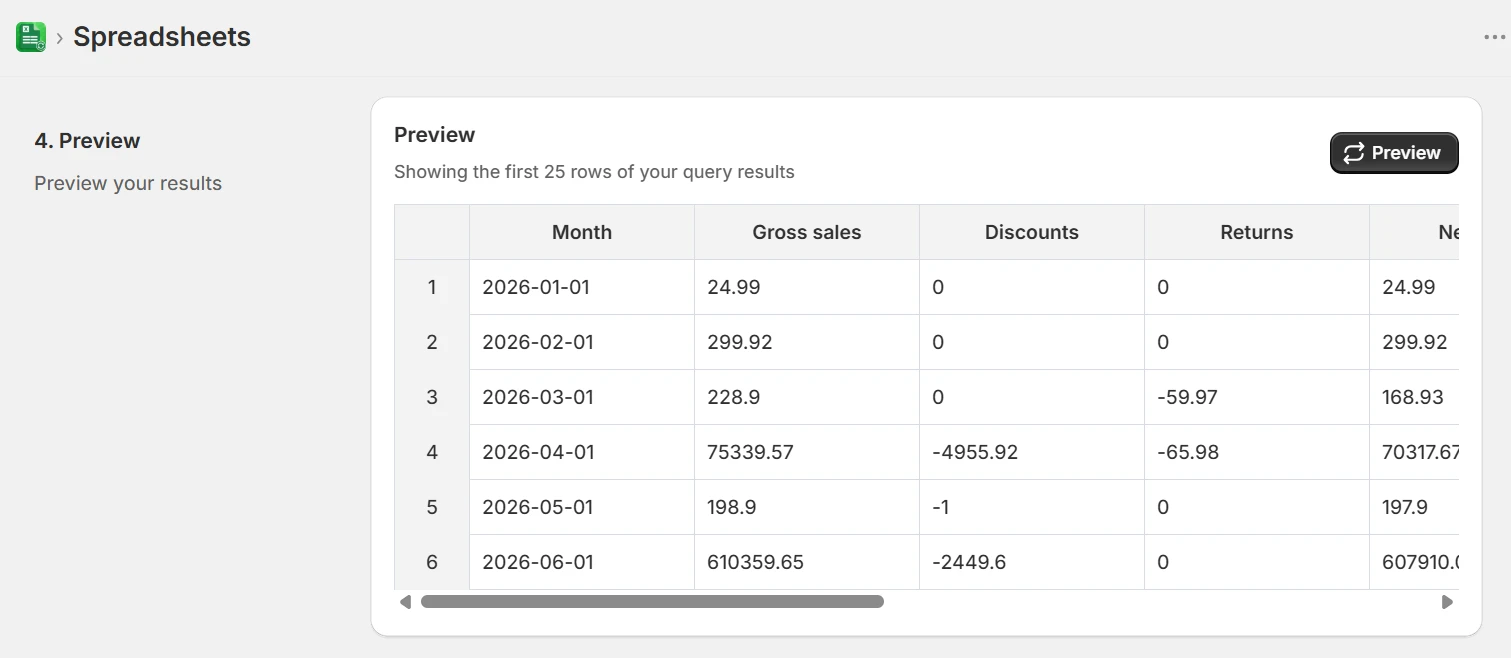Click the horizontal scrollbar thumb
This screenshot has width=1511, height=658.
(652, 602)
